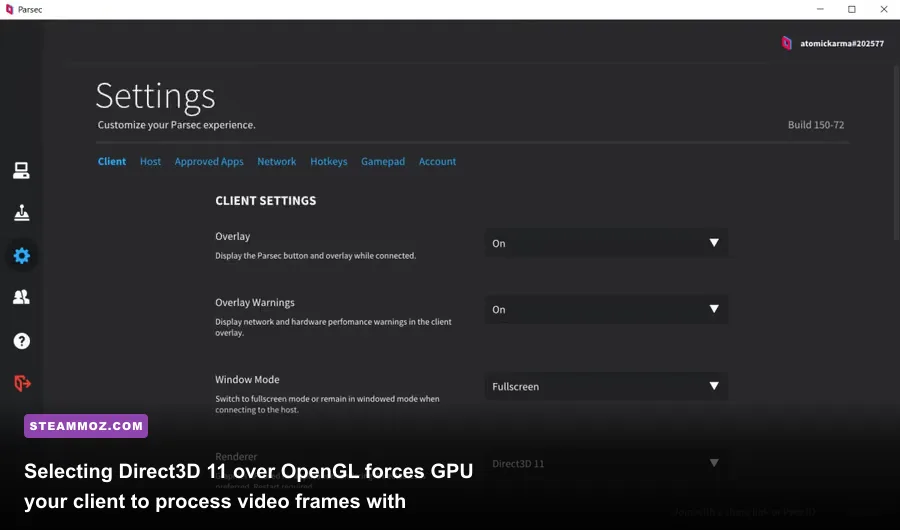900x530 pixels.
Task: Switch to the Host tab
Action: click(150, 161)
